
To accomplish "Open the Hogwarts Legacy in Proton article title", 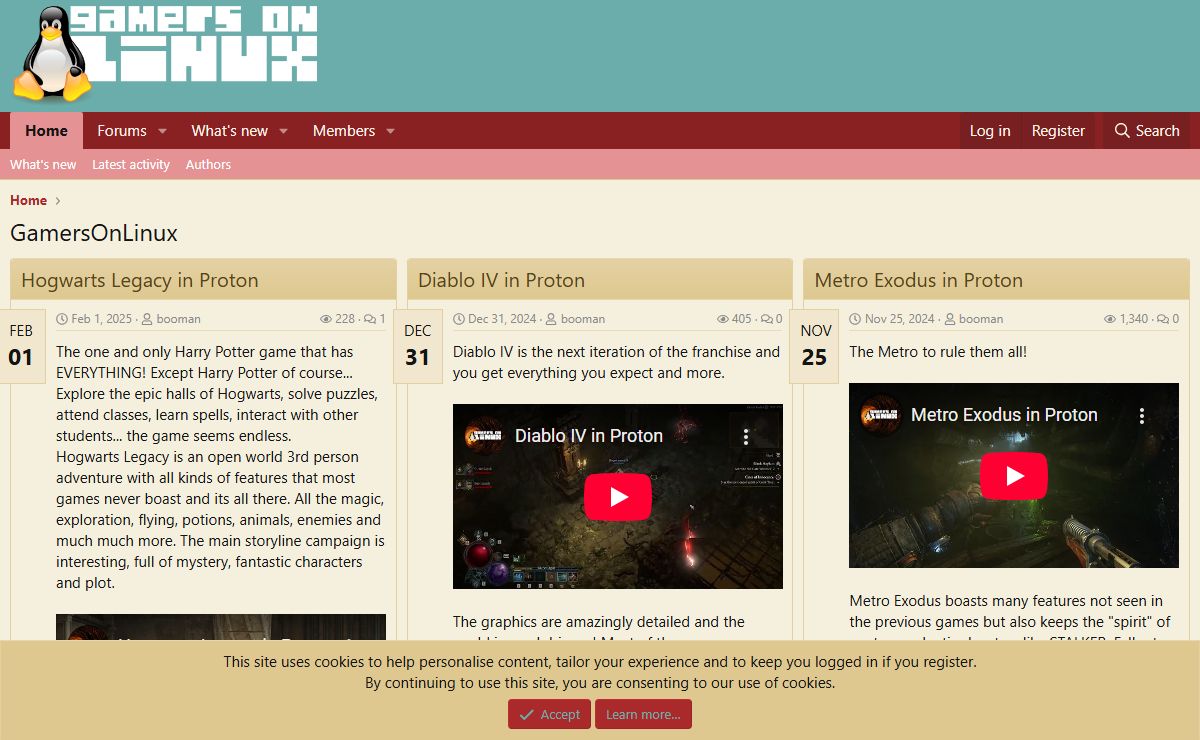I will (x=140, y=280).
